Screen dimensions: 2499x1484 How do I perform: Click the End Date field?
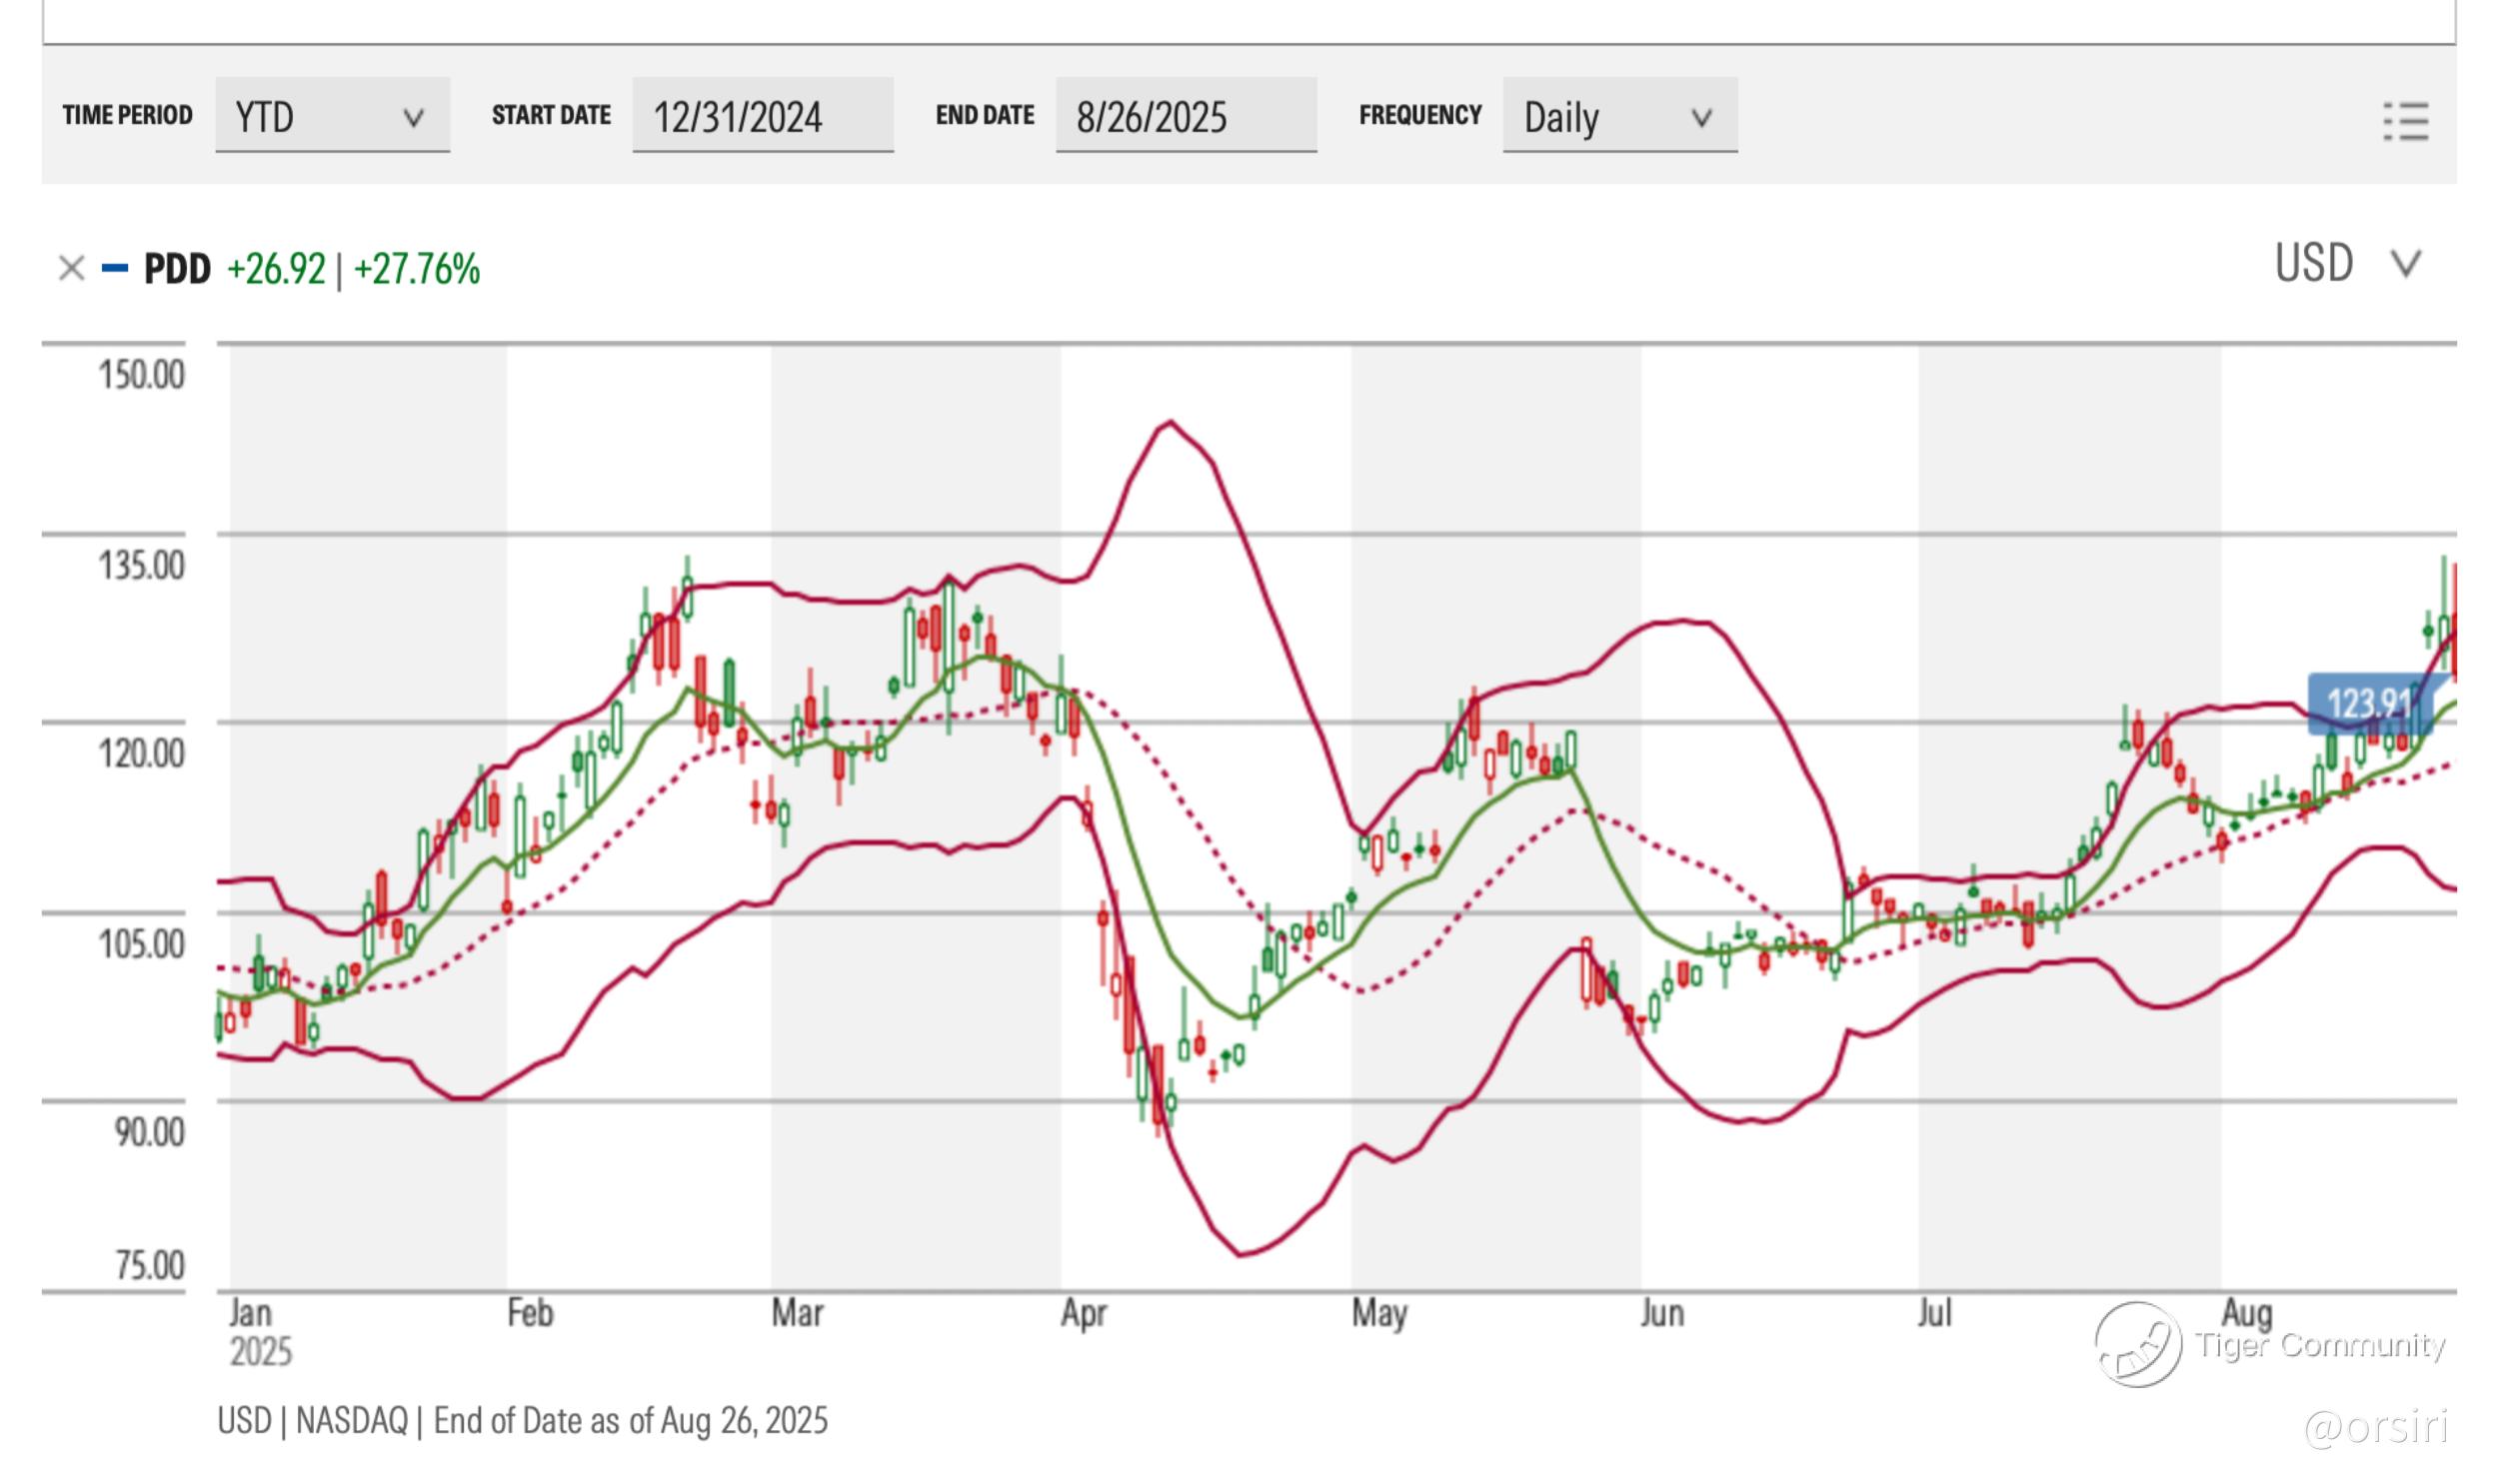(1185, 116)
